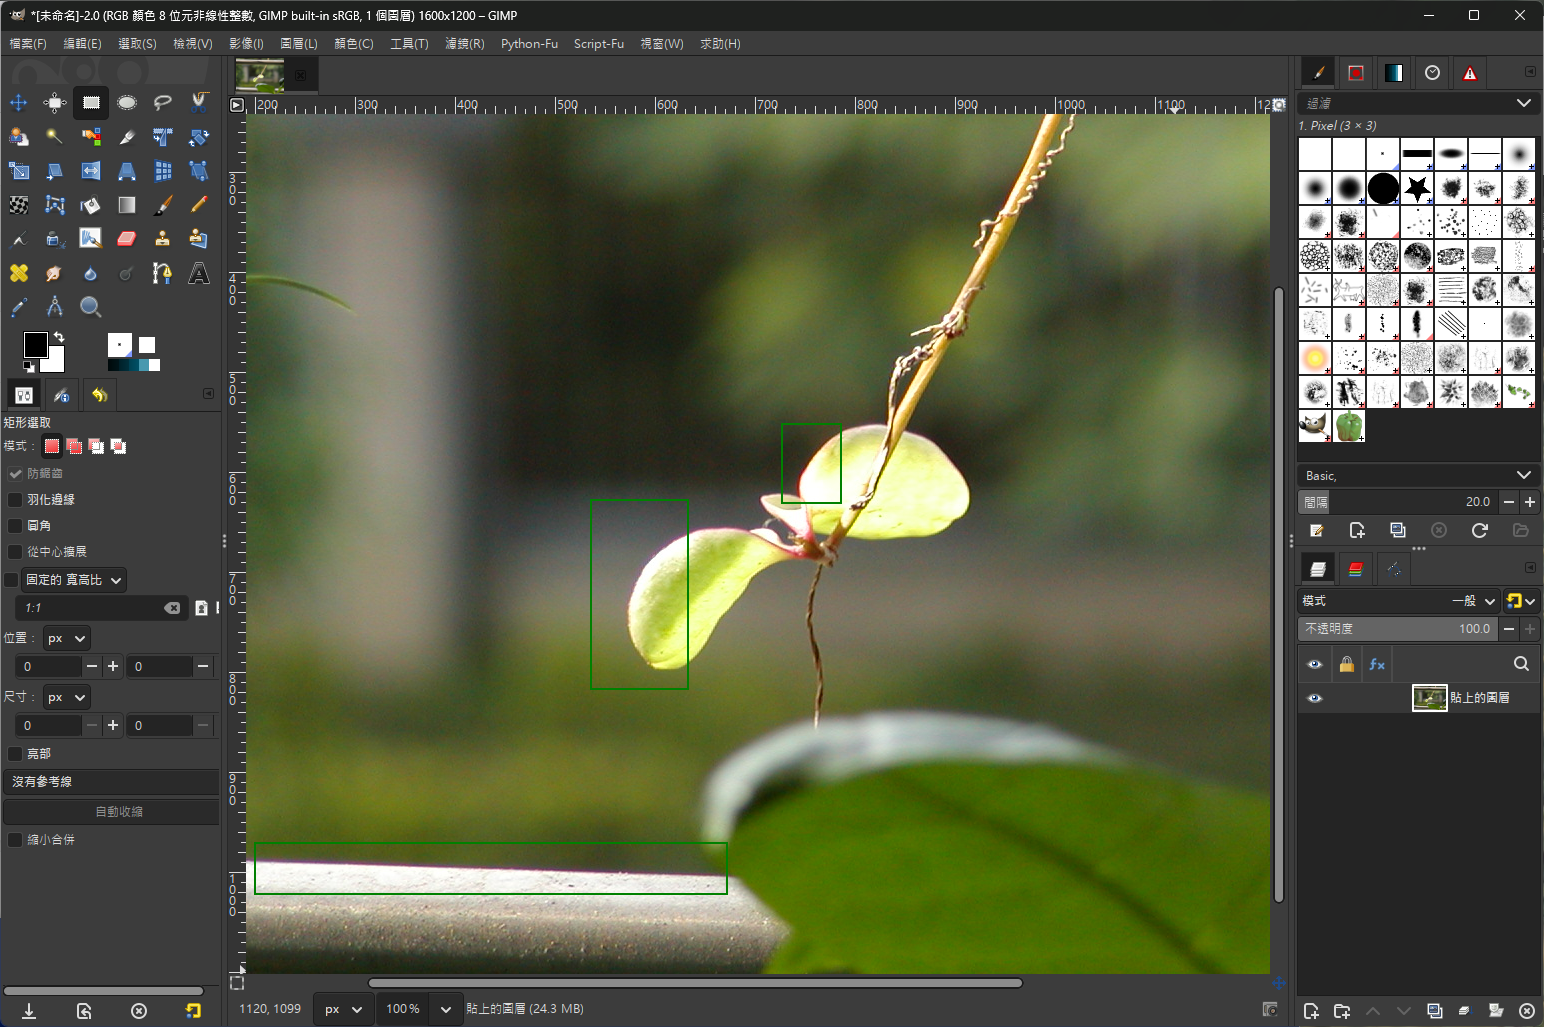Open the 沒有參考線 guides dropdown
1544x1027 pixels.
coord(111,782)
